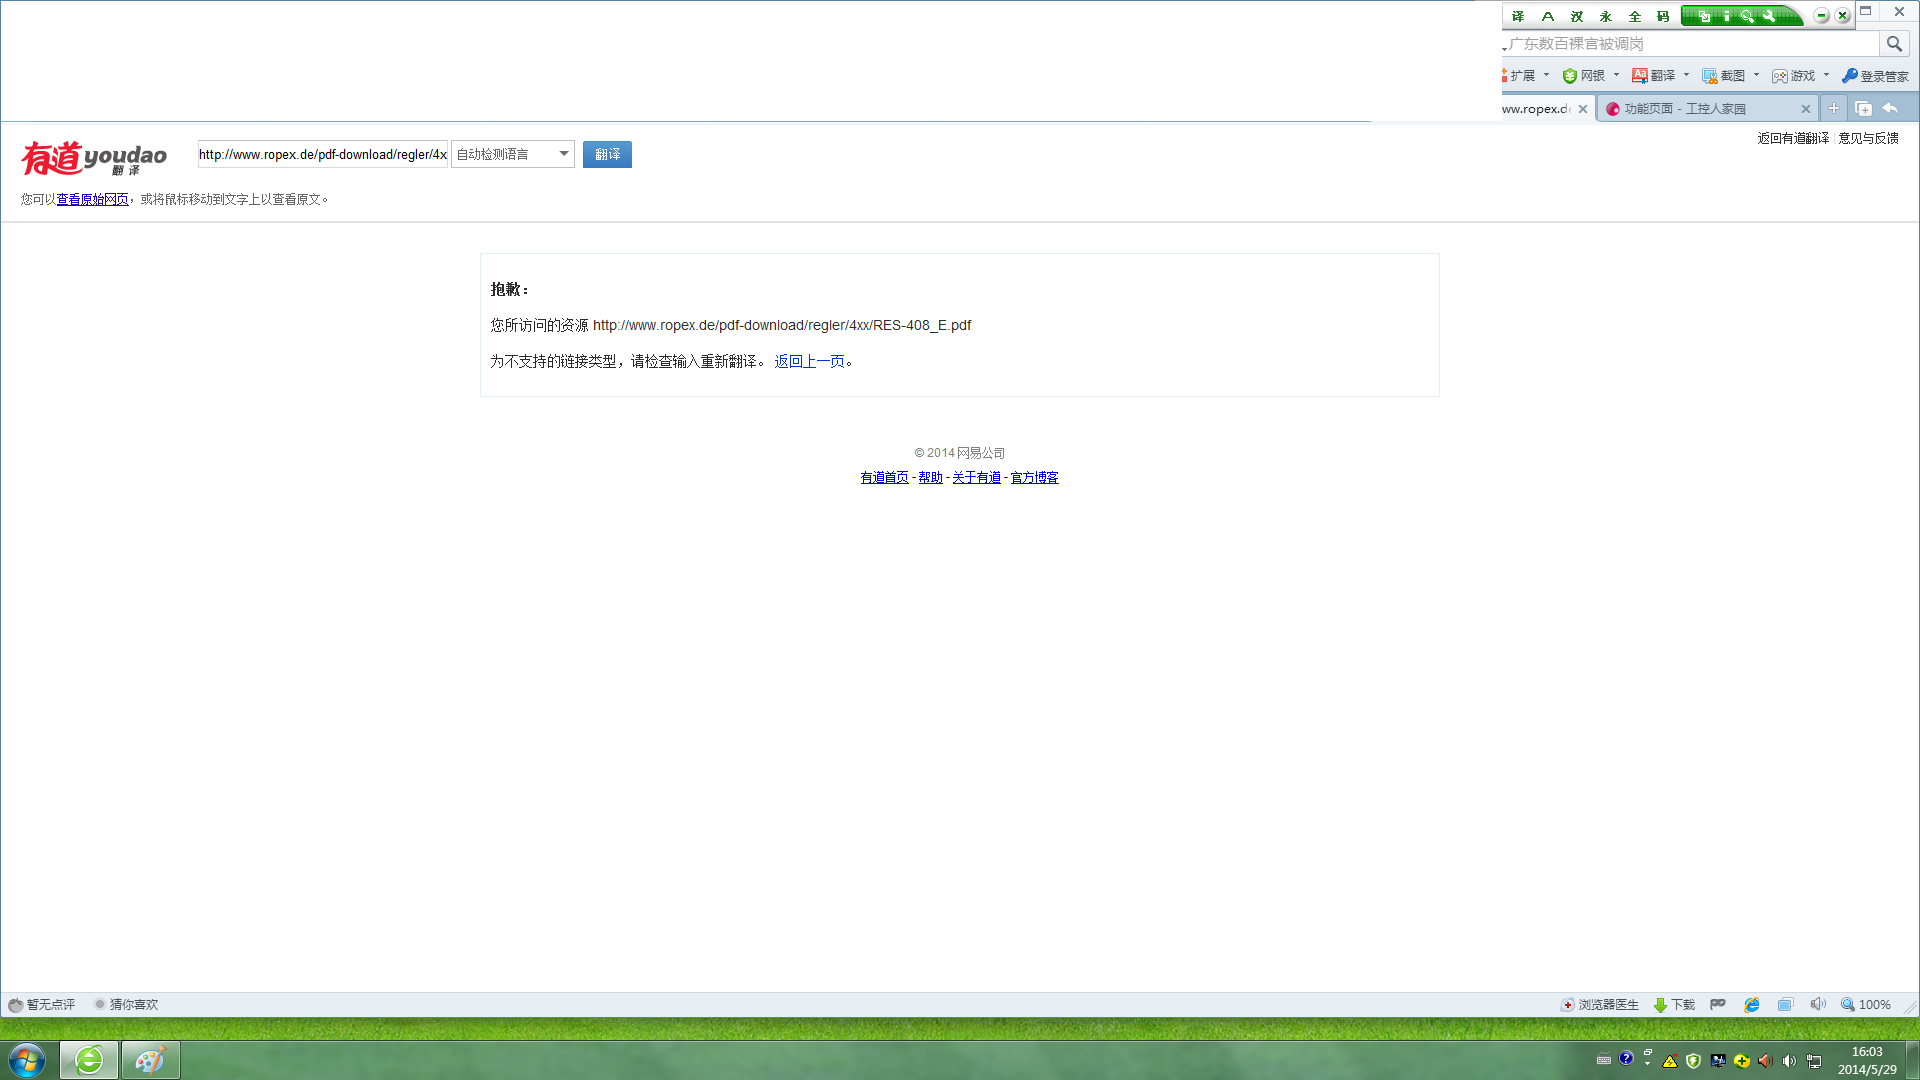Viewport: 1920px width, 1080px height.
Task: Expand the 翻译 toolbar dropdown arrow
Action: point(1686,76)
